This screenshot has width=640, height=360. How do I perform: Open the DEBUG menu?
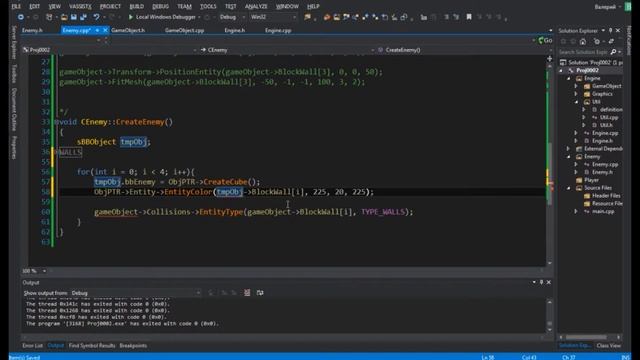click(x=160, y=7)
